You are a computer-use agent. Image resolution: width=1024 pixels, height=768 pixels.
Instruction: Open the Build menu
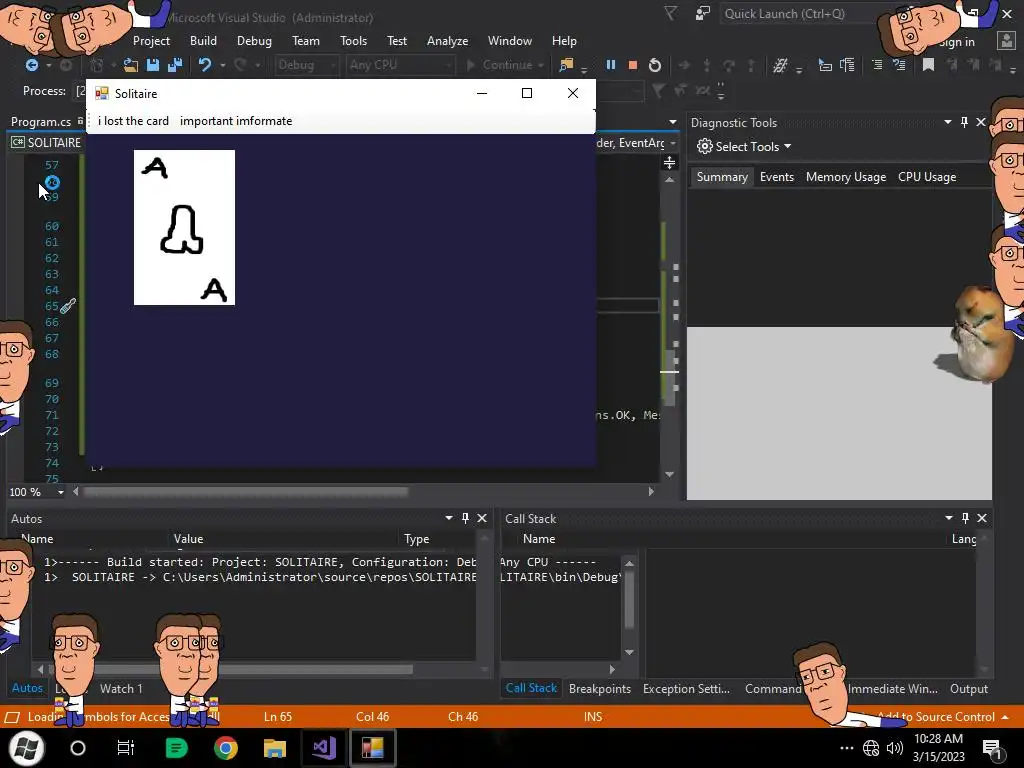[x=203, y=40]
